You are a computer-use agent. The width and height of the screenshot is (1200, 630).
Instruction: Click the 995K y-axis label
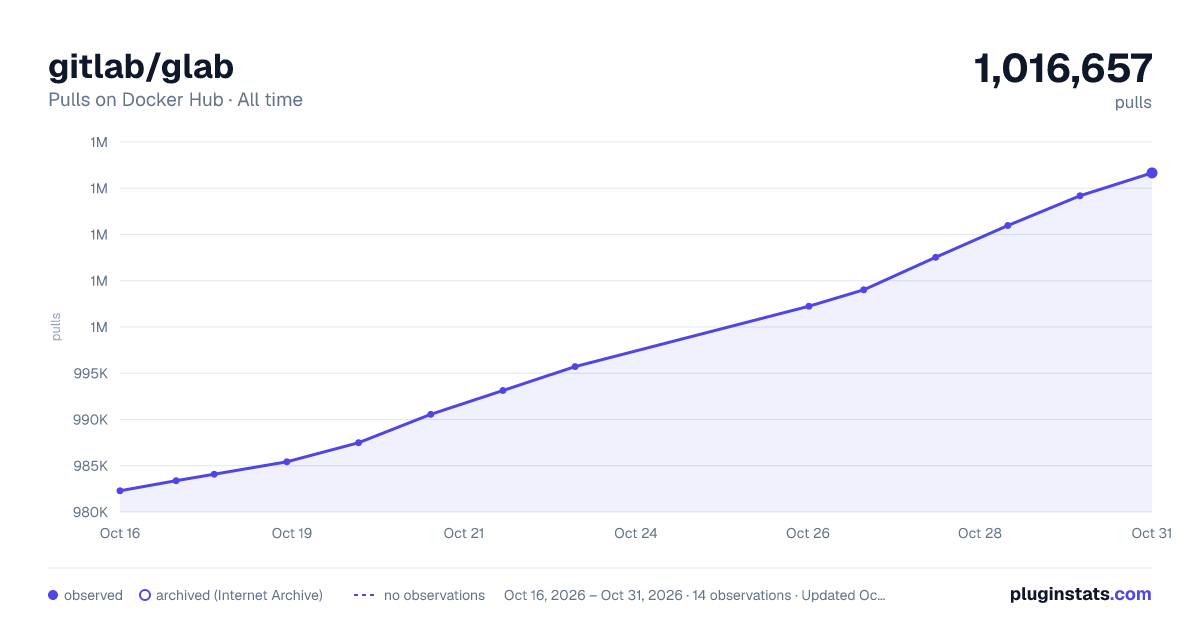(x=90, y=373)
